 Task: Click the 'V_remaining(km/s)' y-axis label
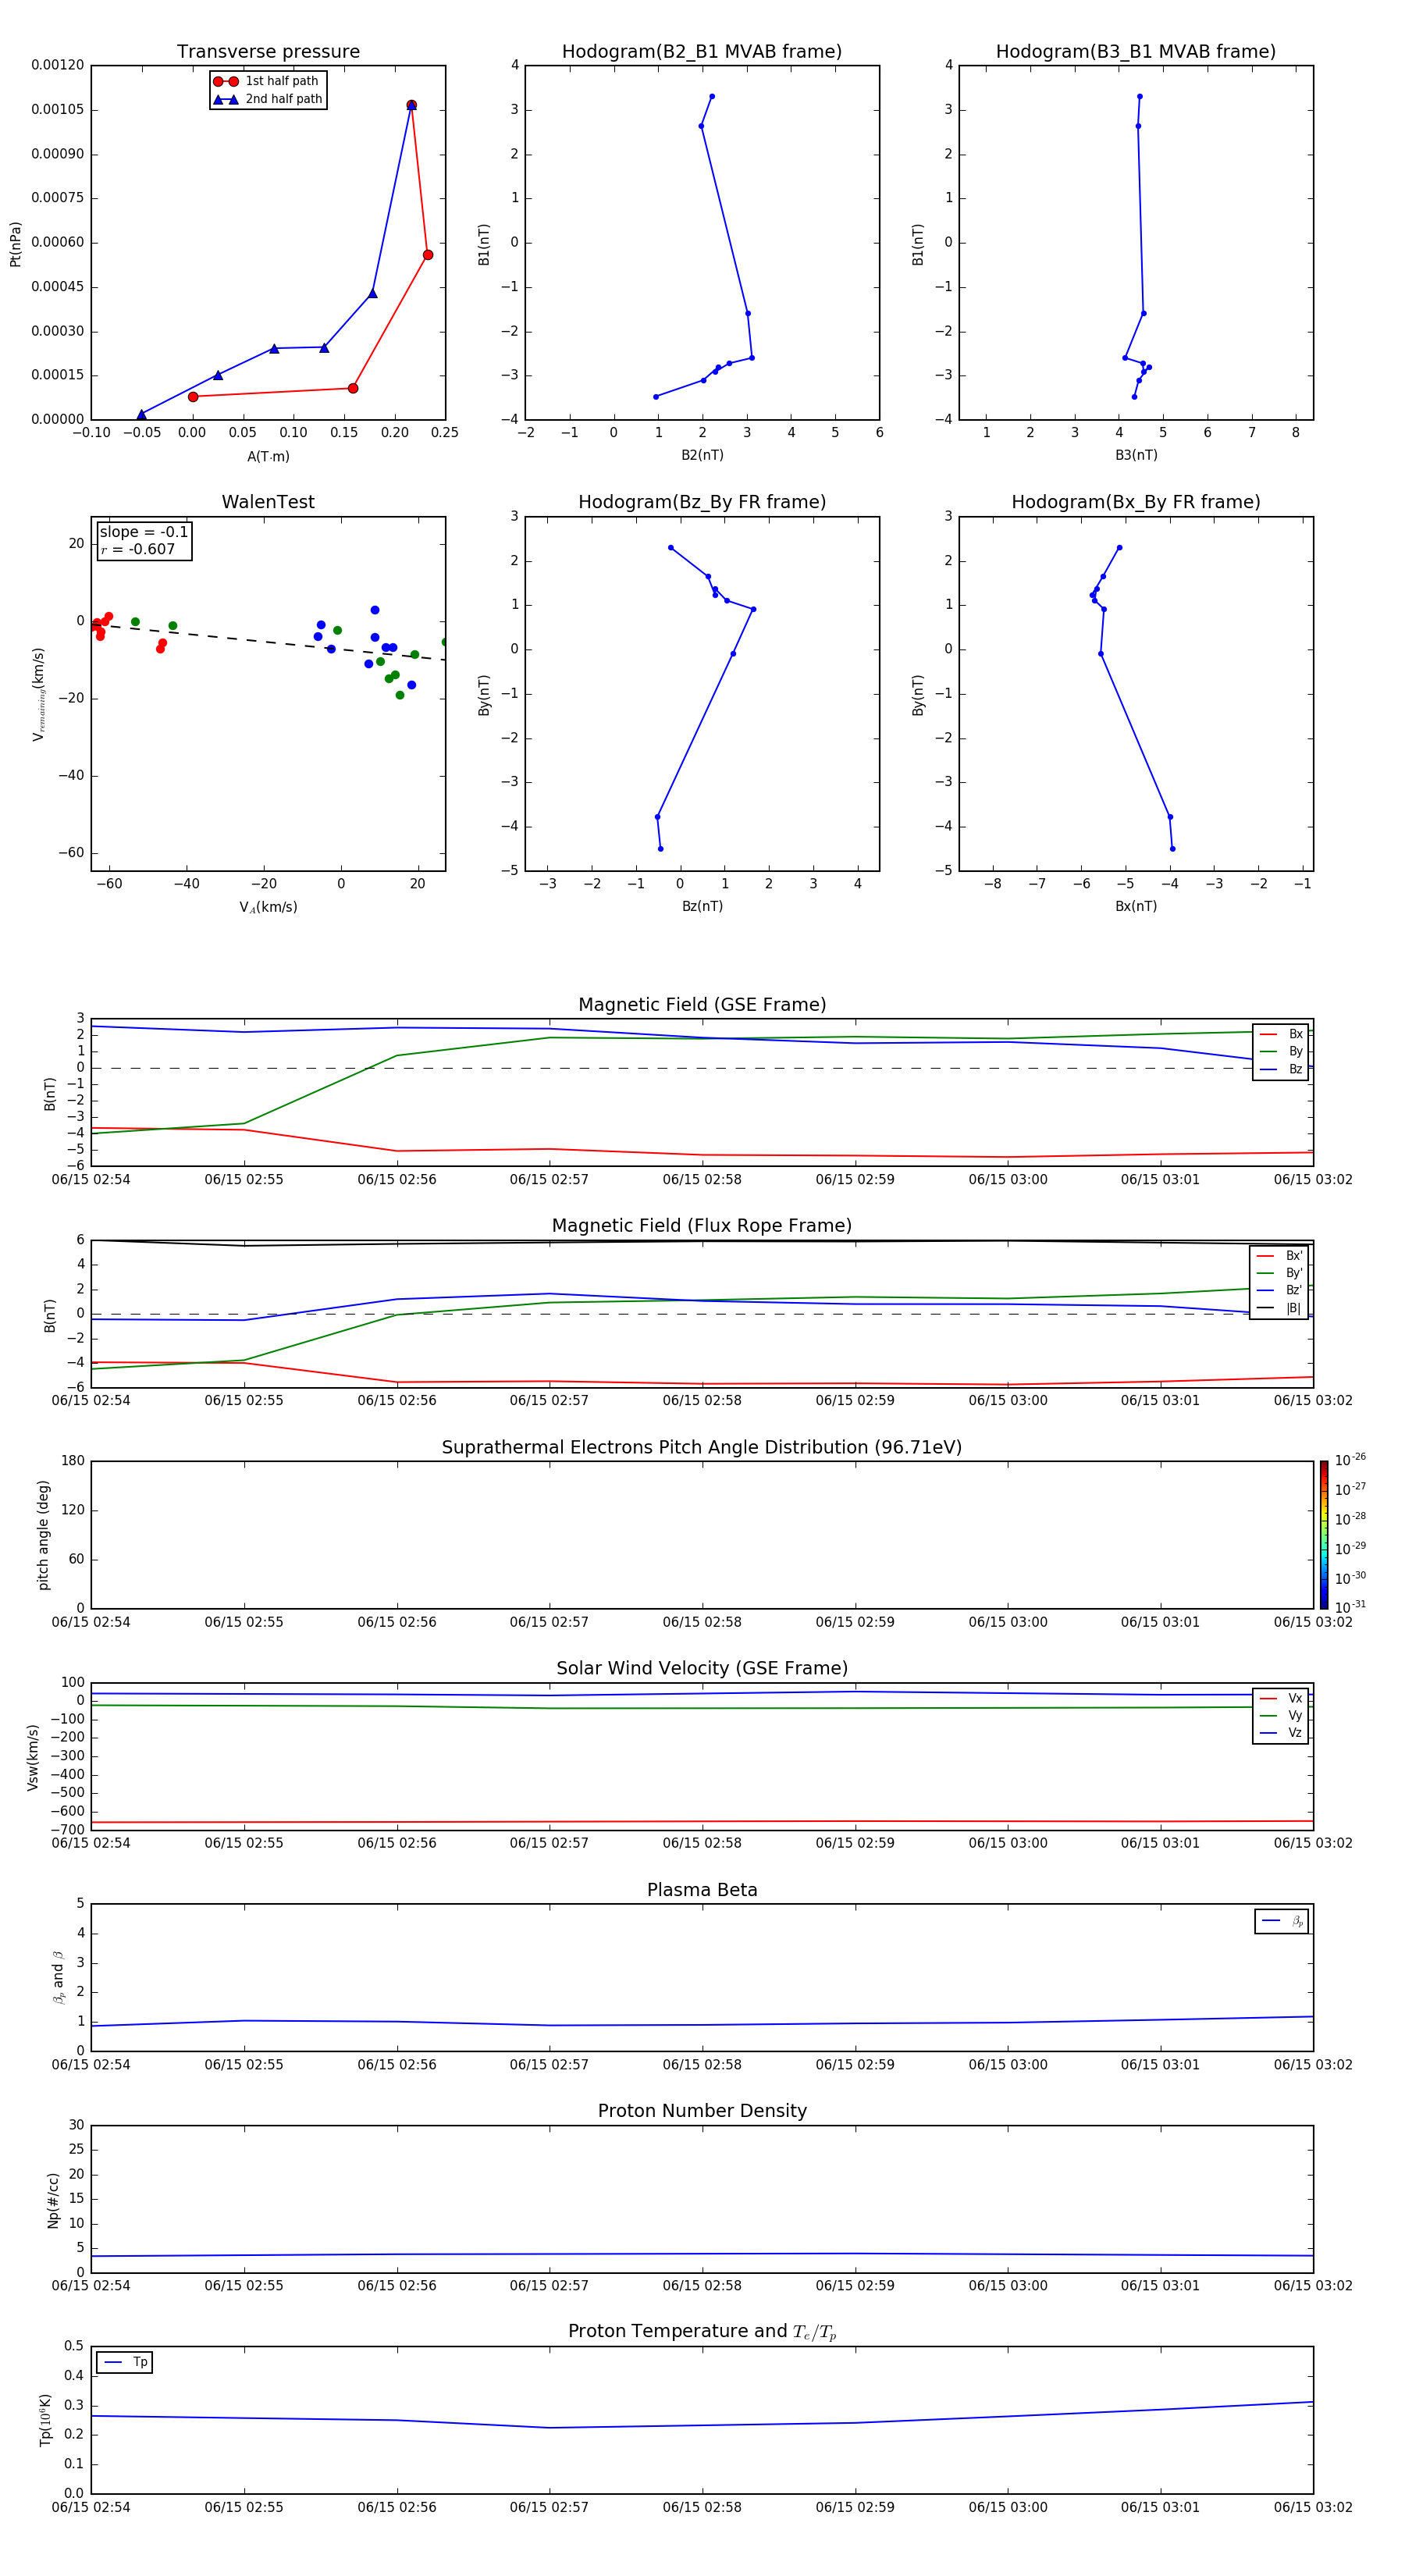pos(38,694)
